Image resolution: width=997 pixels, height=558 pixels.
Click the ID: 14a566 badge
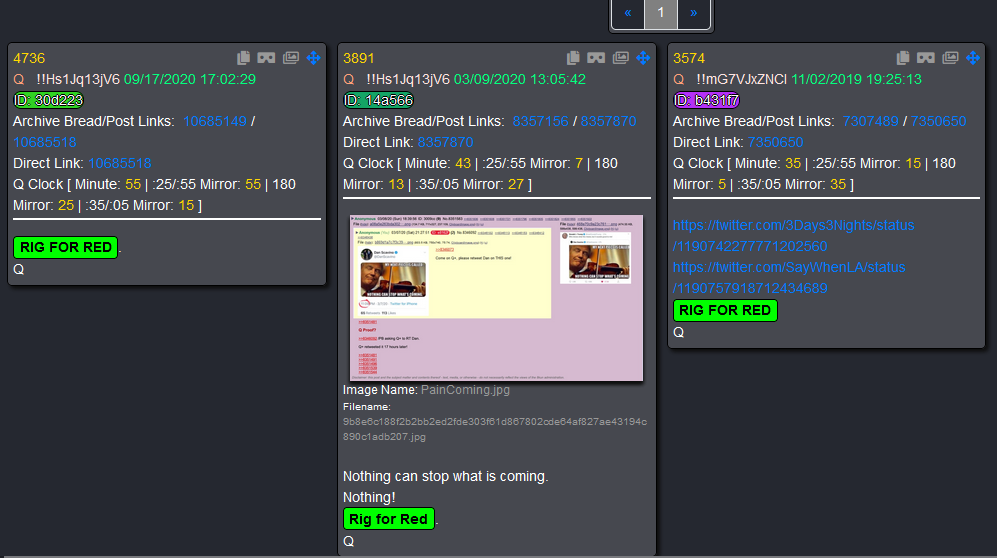[x=378, y=100]
